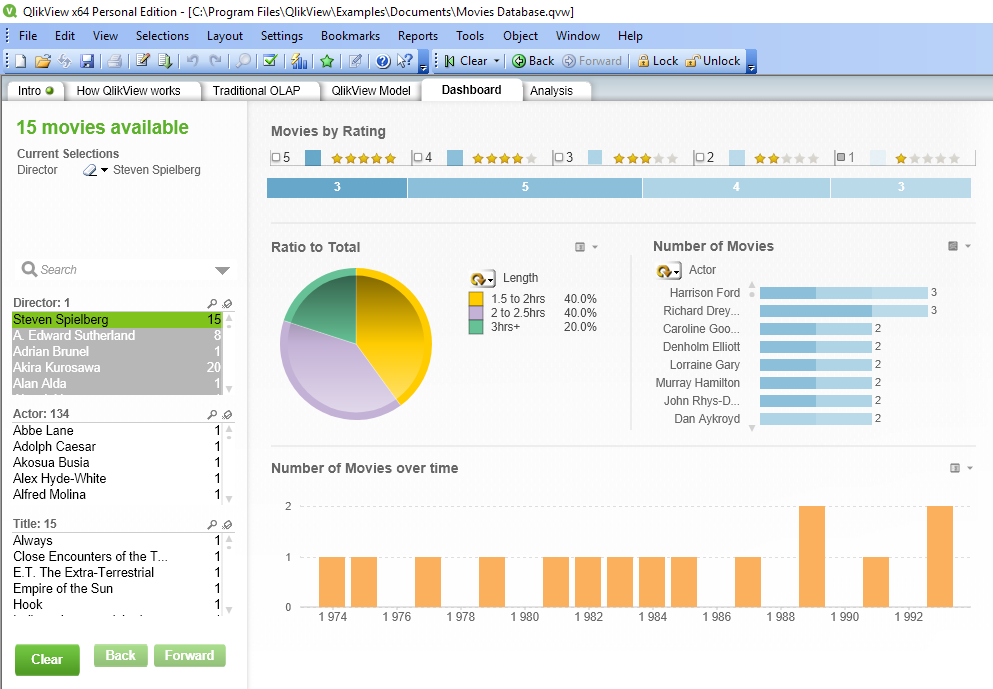Toggle the 1-star rating checkbox
Image resolution: width=993 pixels, height=689 pixels.
(842, 157)
